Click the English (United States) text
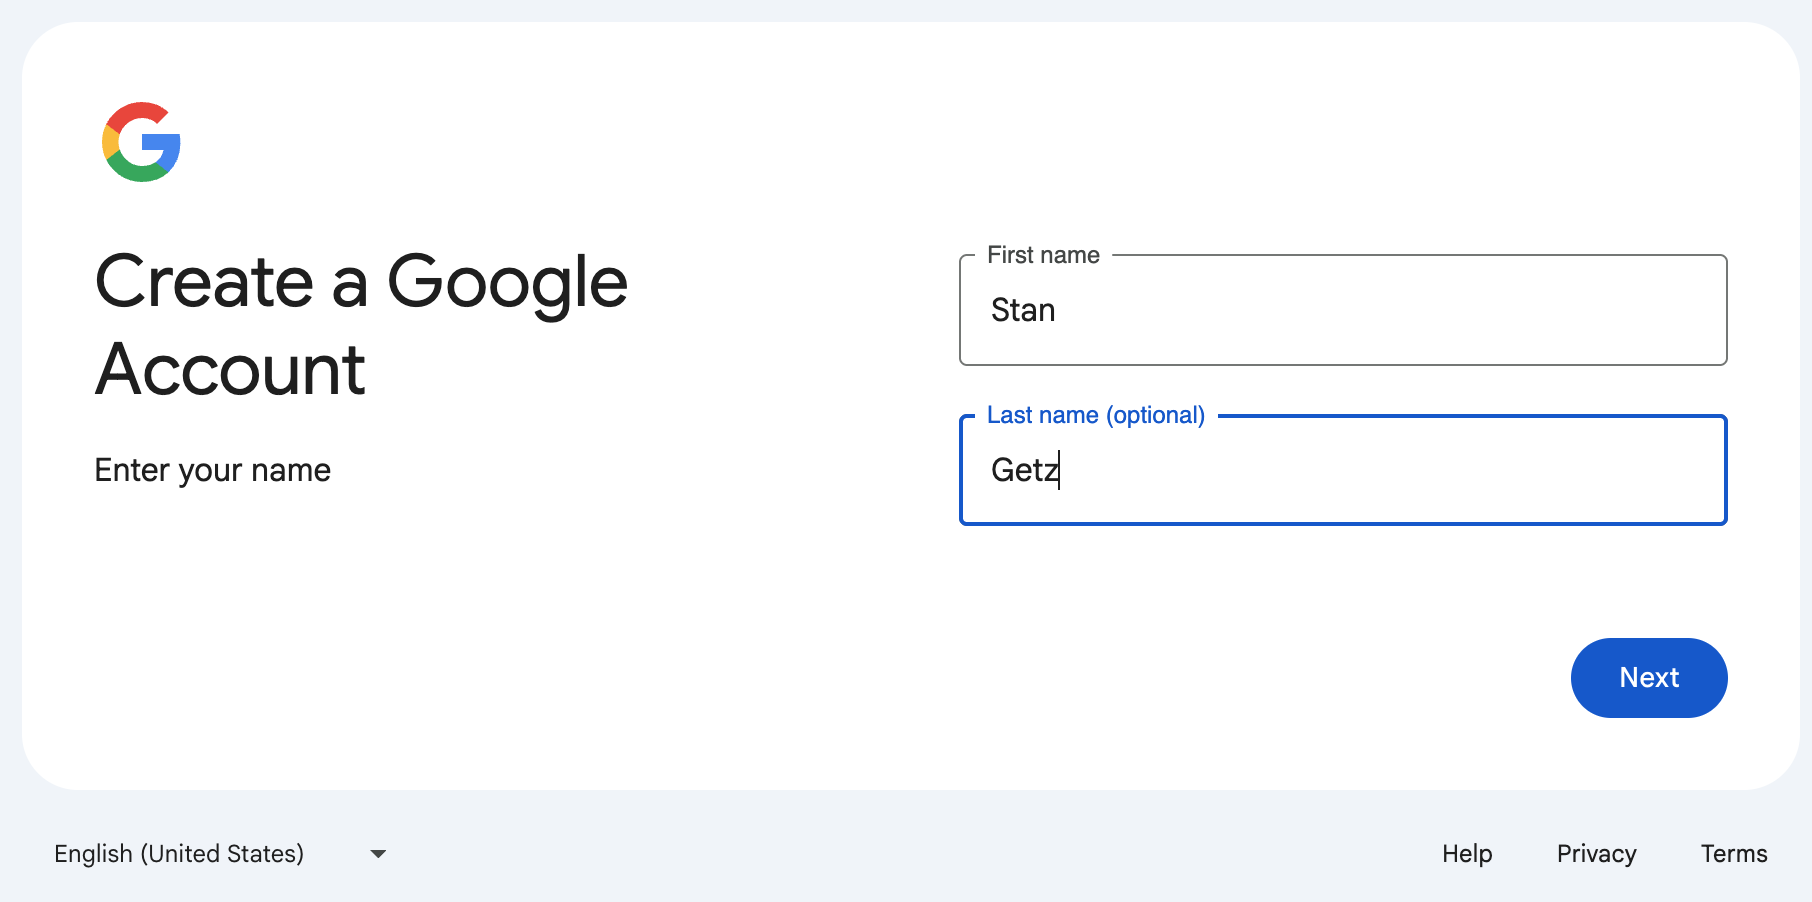Viewport: 1812px width, 902px height. tap(178, 854)
